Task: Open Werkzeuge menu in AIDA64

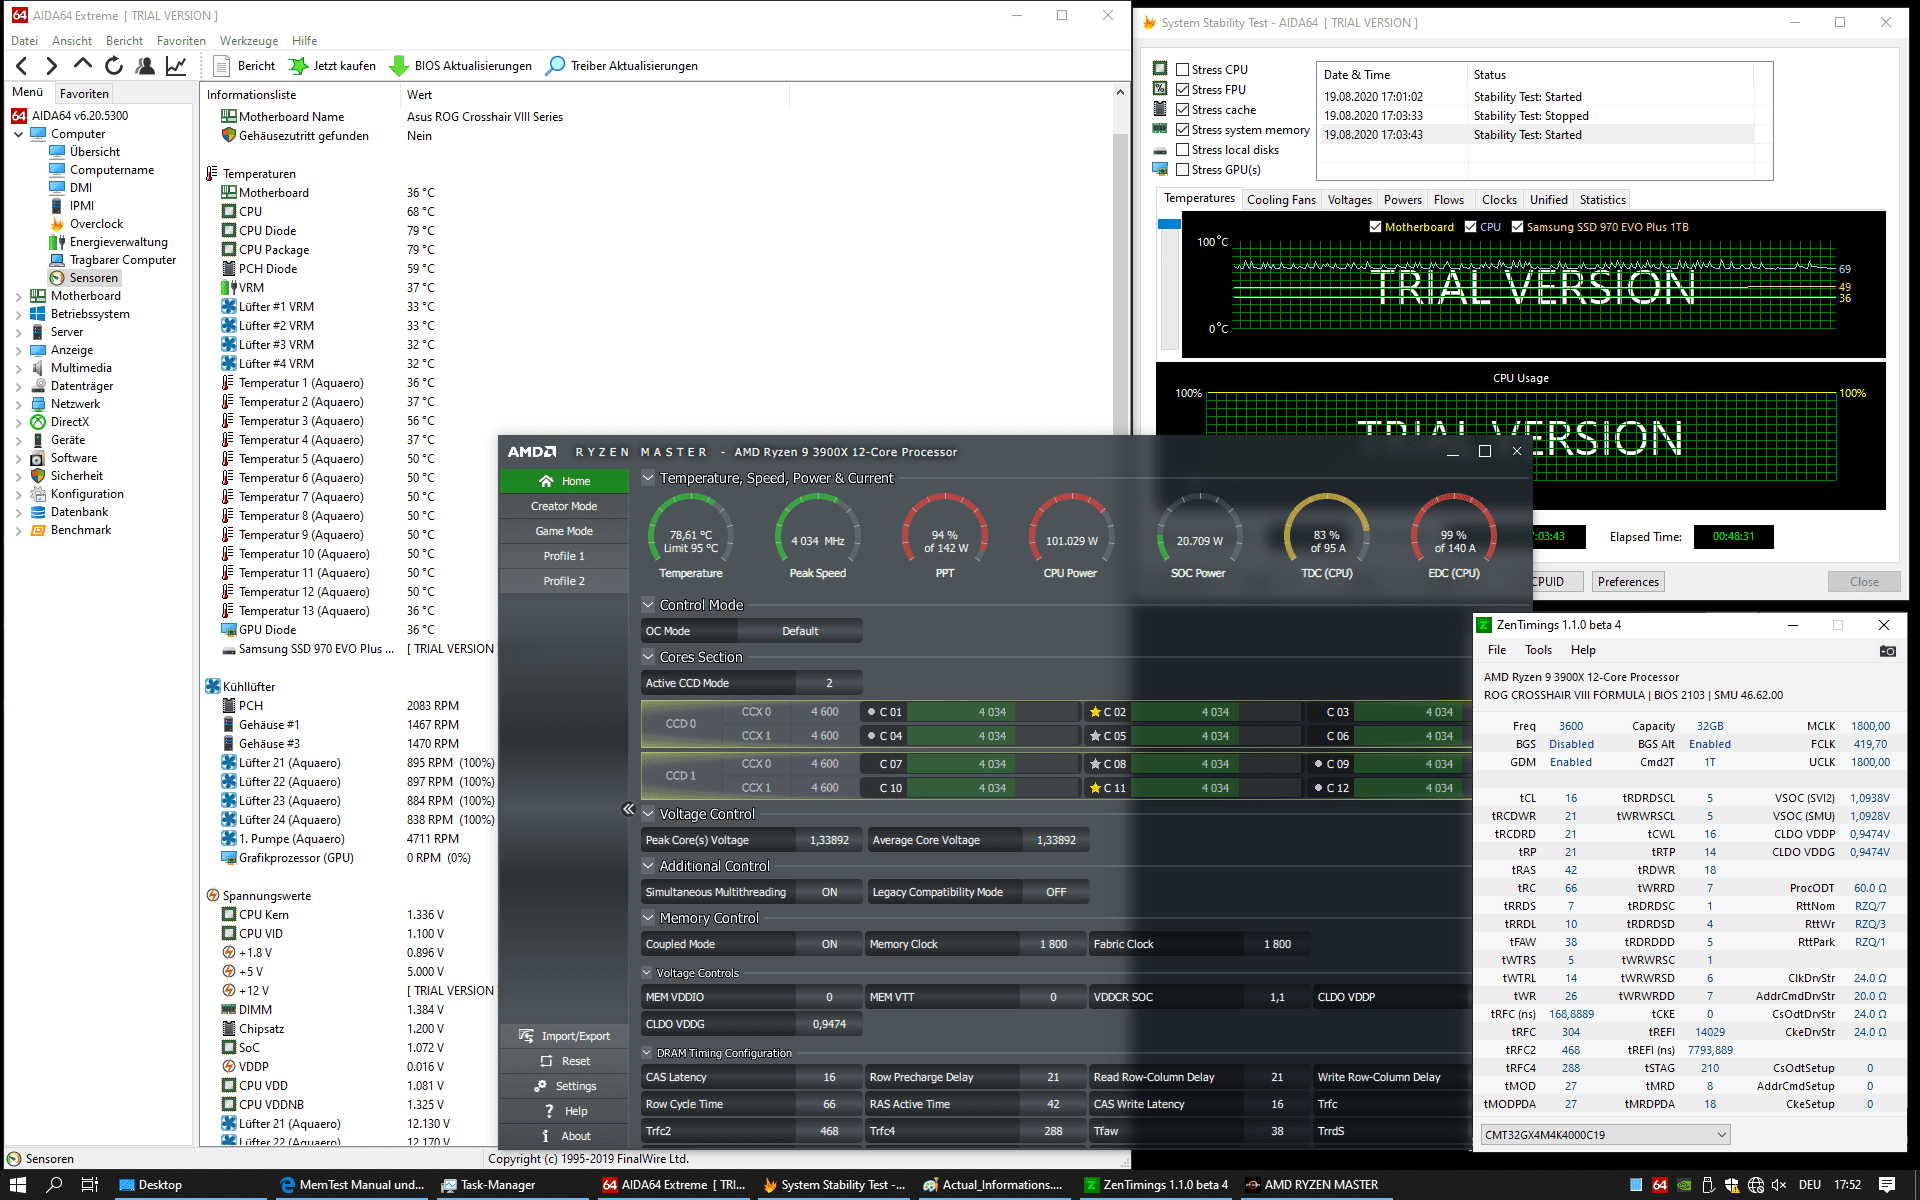Action: click(x=249, y=41)
